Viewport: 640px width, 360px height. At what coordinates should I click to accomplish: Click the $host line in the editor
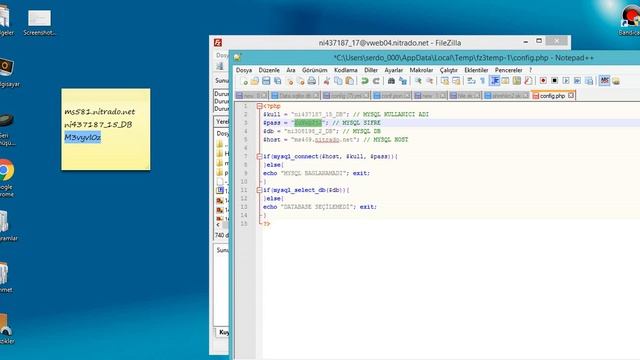click(x=336, y=140)
